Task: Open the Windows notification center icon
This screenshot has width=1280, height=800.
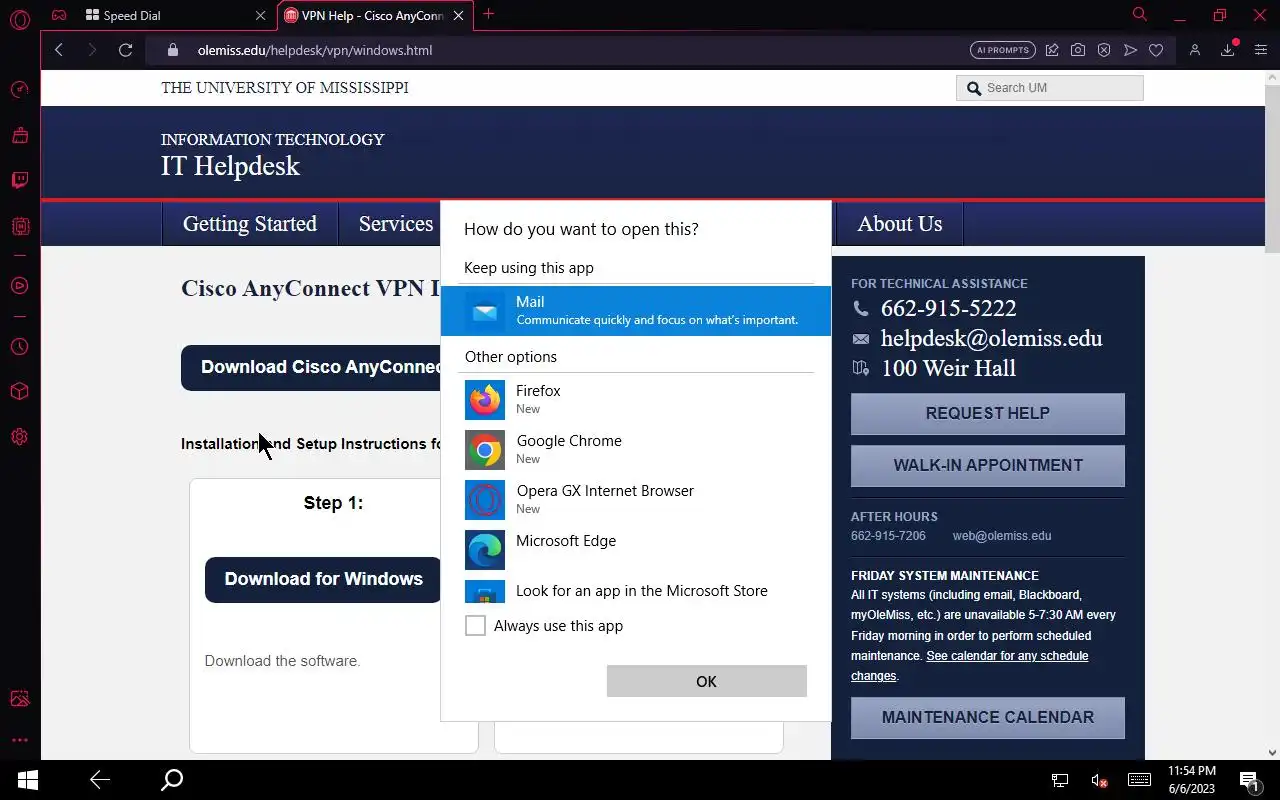Action: click(1249, 780)
